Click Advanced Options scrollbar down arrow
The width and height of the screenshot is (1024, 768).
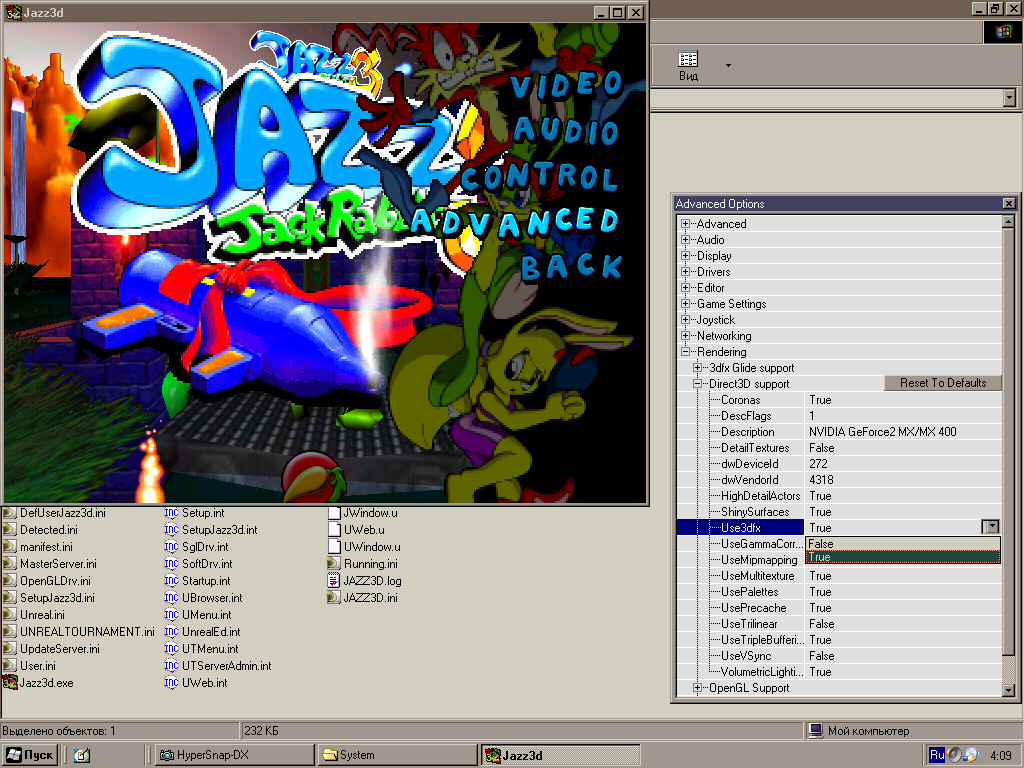[x=1008, y=690]
